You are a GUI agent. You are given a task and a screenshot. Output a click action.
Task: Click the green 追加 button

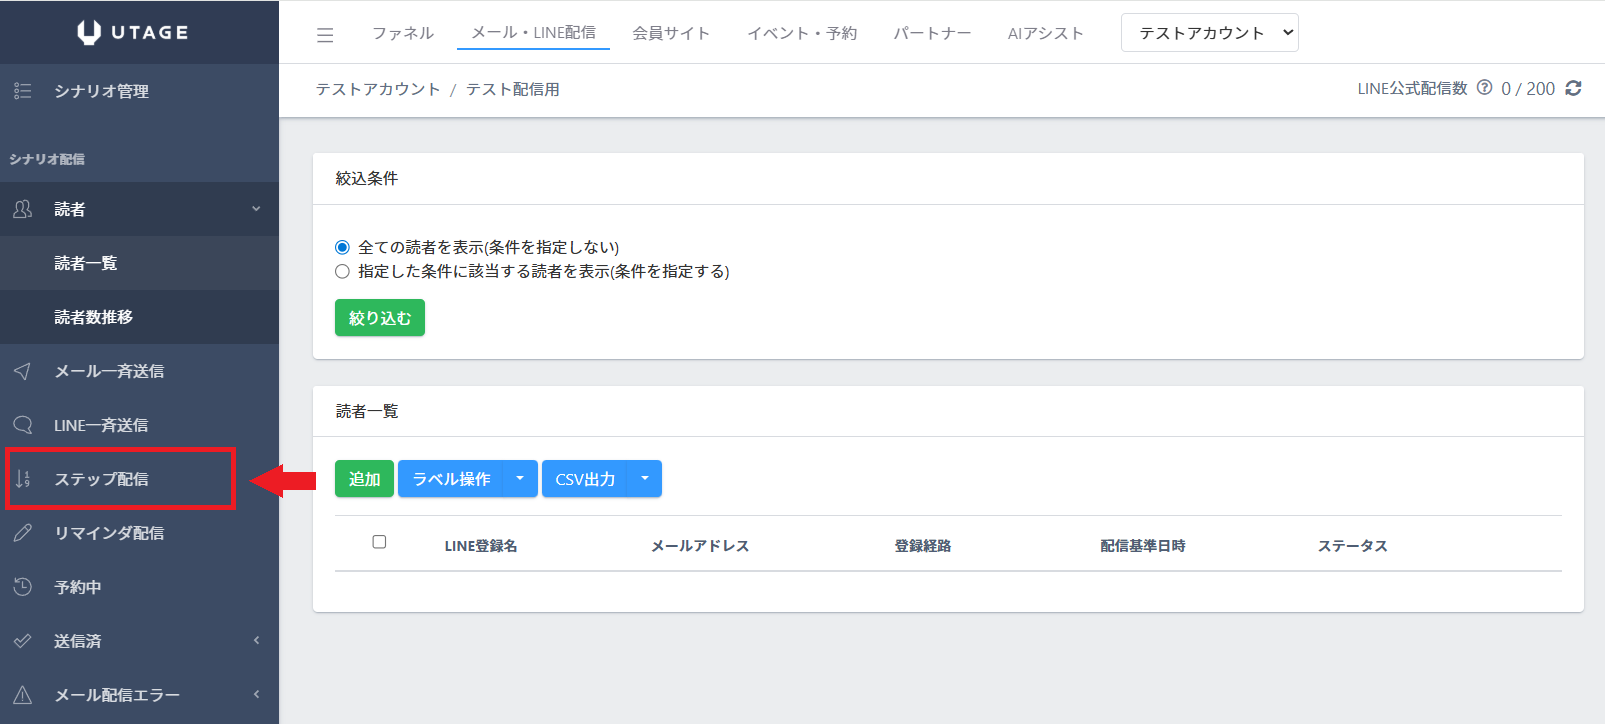[364, 479]
